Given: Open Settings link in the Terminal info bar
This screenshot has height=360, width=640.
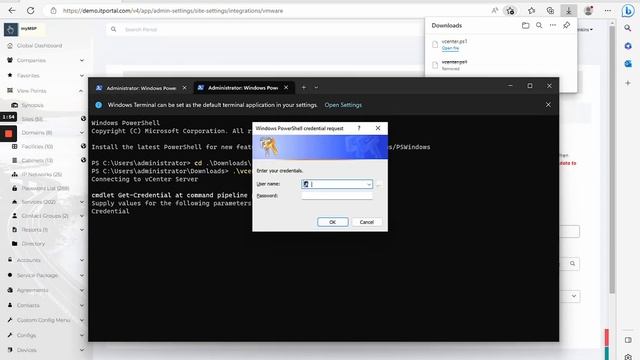Looking at the screenshot, I should tap(343, 105).
